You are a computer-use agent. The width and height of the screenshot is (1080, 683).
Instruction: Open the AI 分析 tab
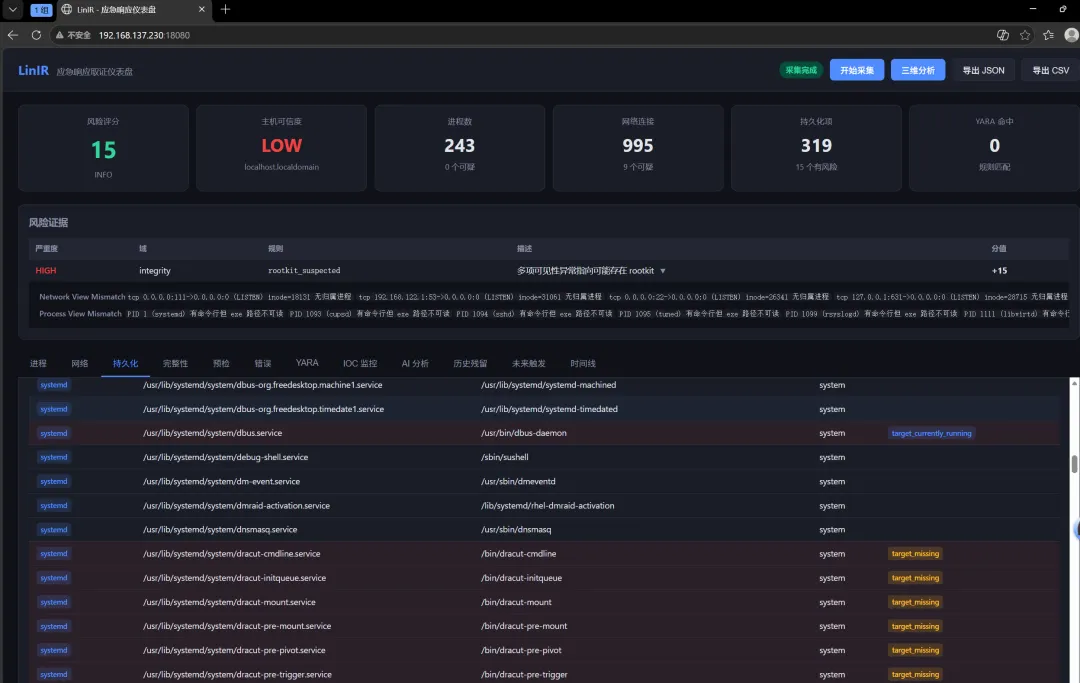pyautogui.click(x=415, y=364)
